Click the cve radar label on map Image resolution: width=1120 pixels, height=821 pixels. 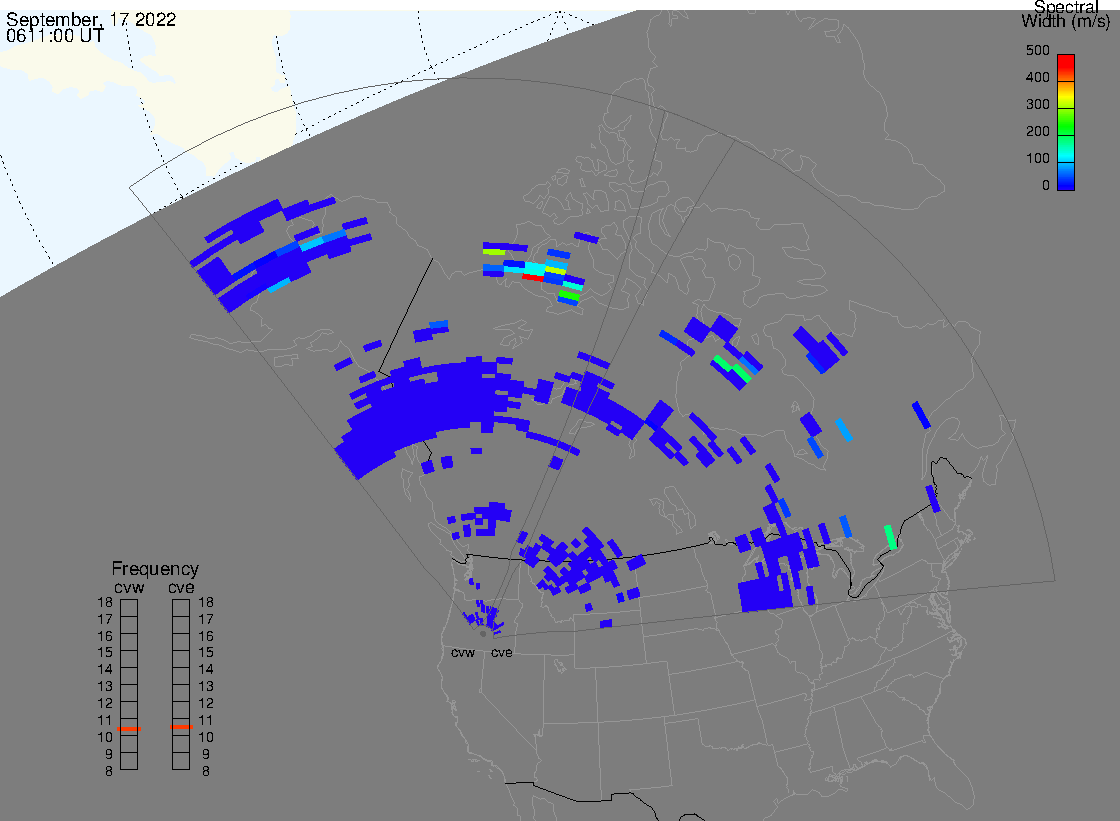(x=501, y=652)
